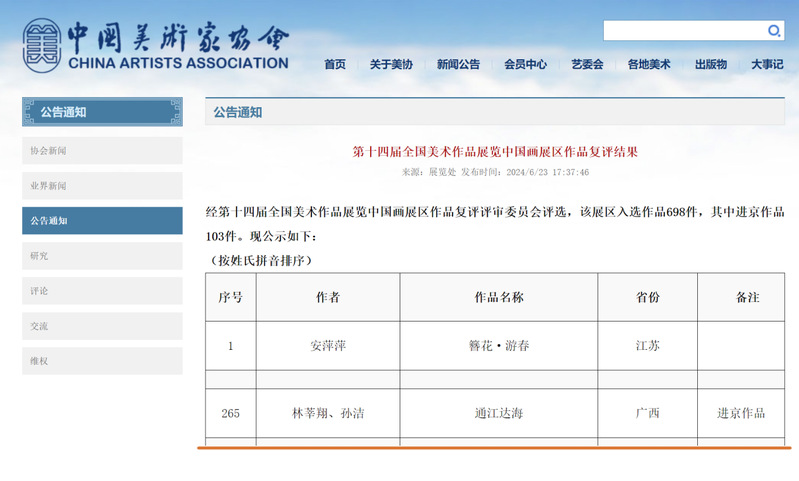Click the search magnifier icon

coord(774,31)
